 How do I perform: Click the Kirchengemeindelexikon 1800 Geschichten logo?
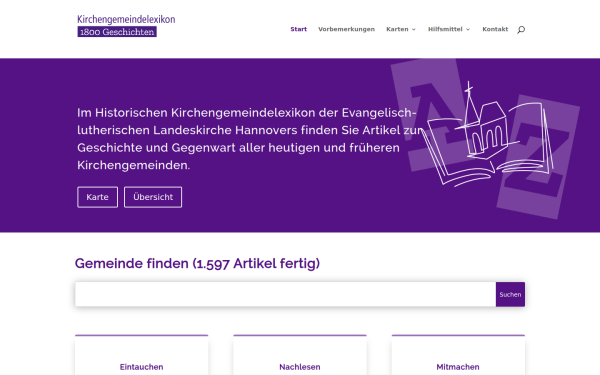(126, 26)
